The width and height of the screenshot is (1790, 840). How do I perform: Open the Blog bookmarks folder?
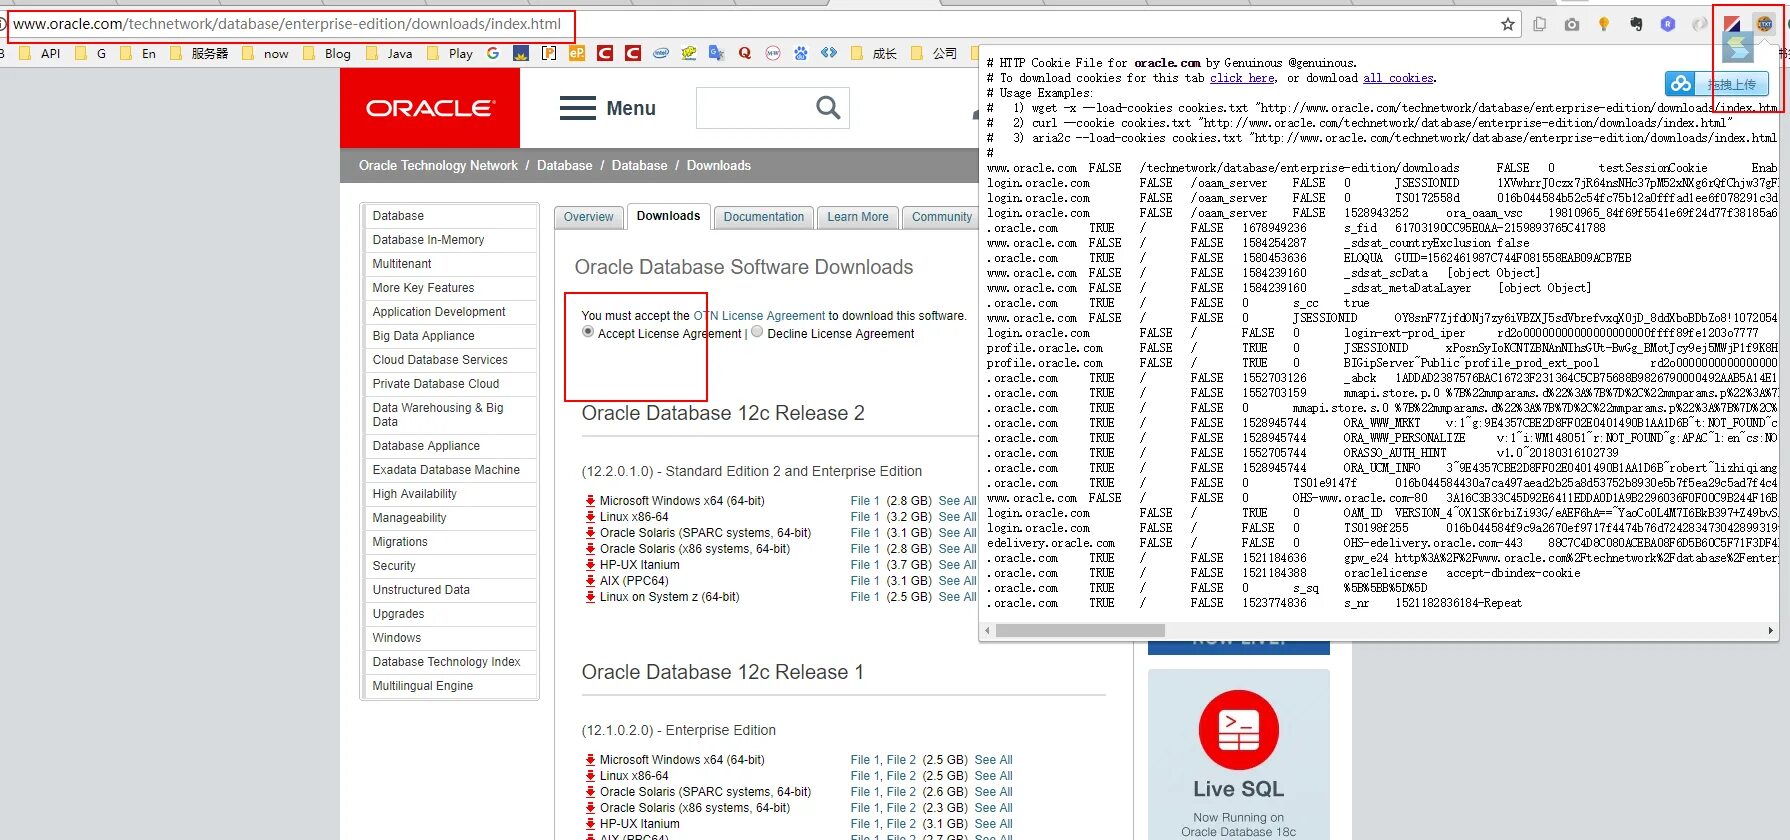click(327, 53)
